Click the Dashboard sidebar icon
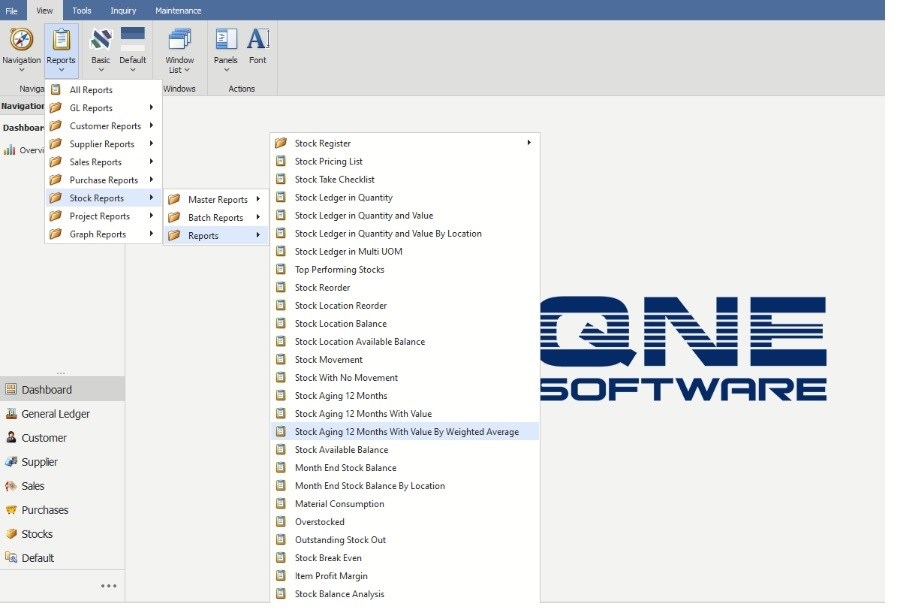The width and height of the screenshot is (898, 610). coord(11,389)
